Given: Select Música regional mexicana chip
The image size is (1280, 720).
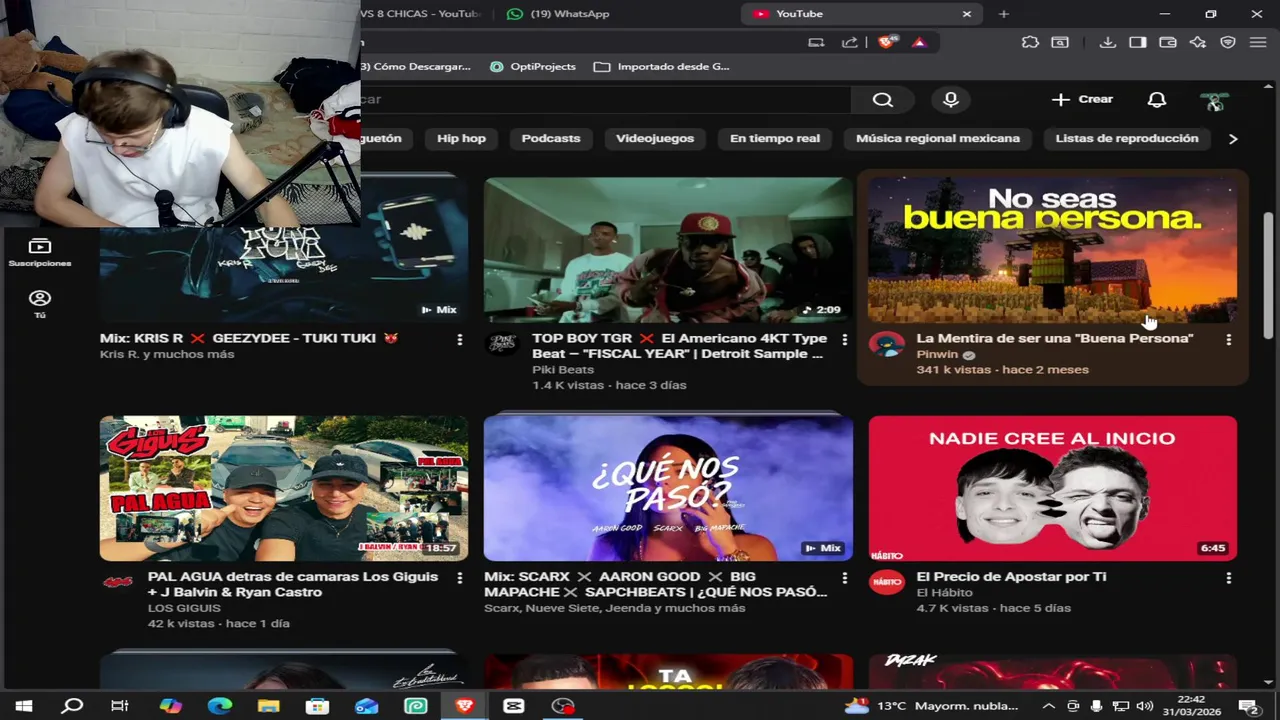Looking at the screenshot, I should [938, 138].
